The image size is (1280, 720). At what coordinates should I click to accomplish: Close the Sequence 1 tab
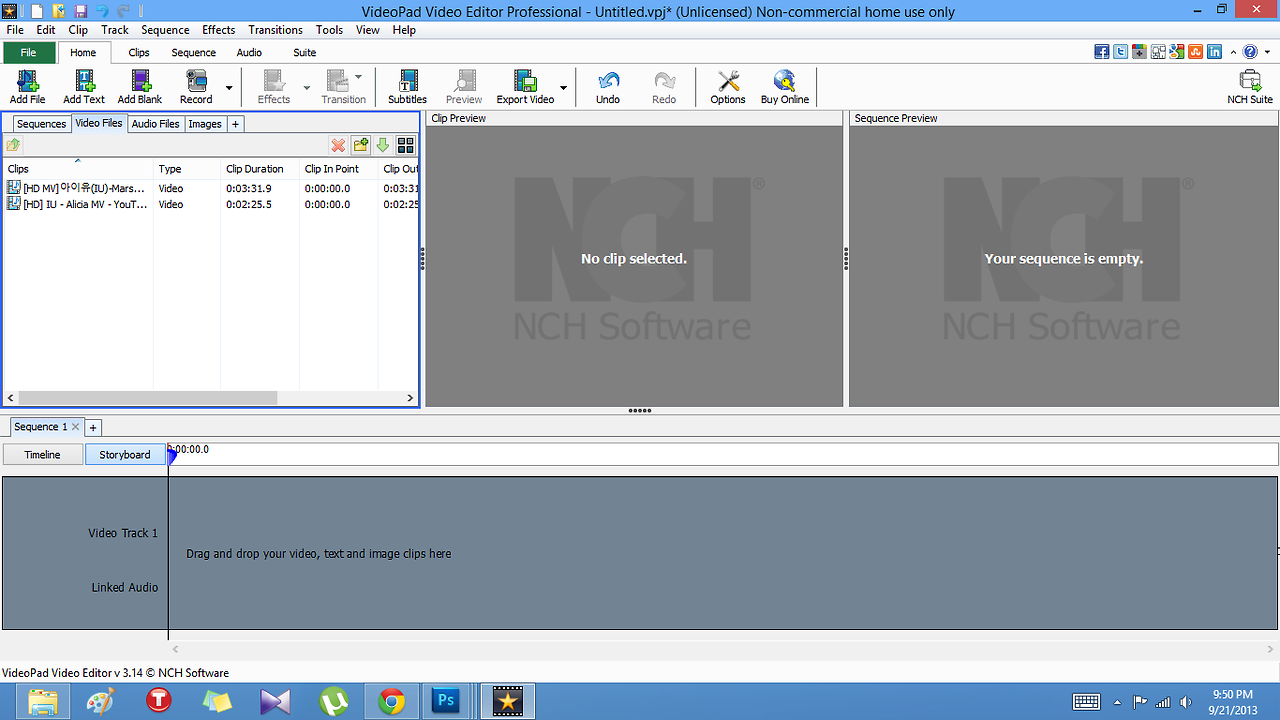tap(75, 427)
